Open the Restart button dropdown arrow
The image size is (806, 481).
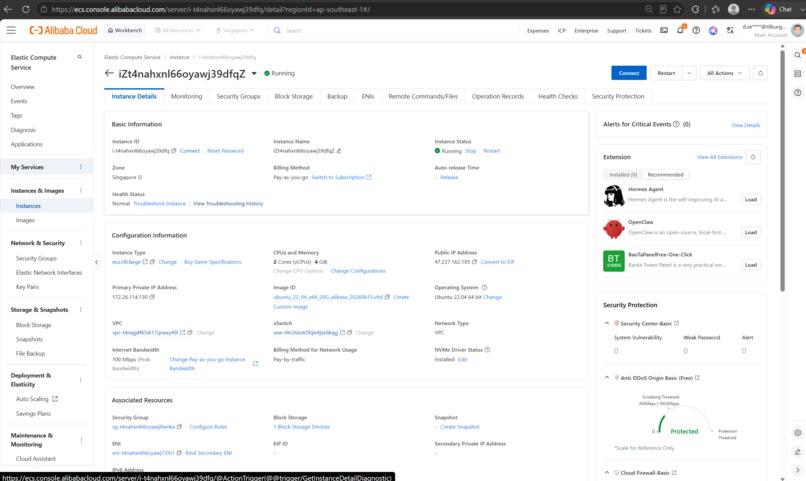point(689,73)
